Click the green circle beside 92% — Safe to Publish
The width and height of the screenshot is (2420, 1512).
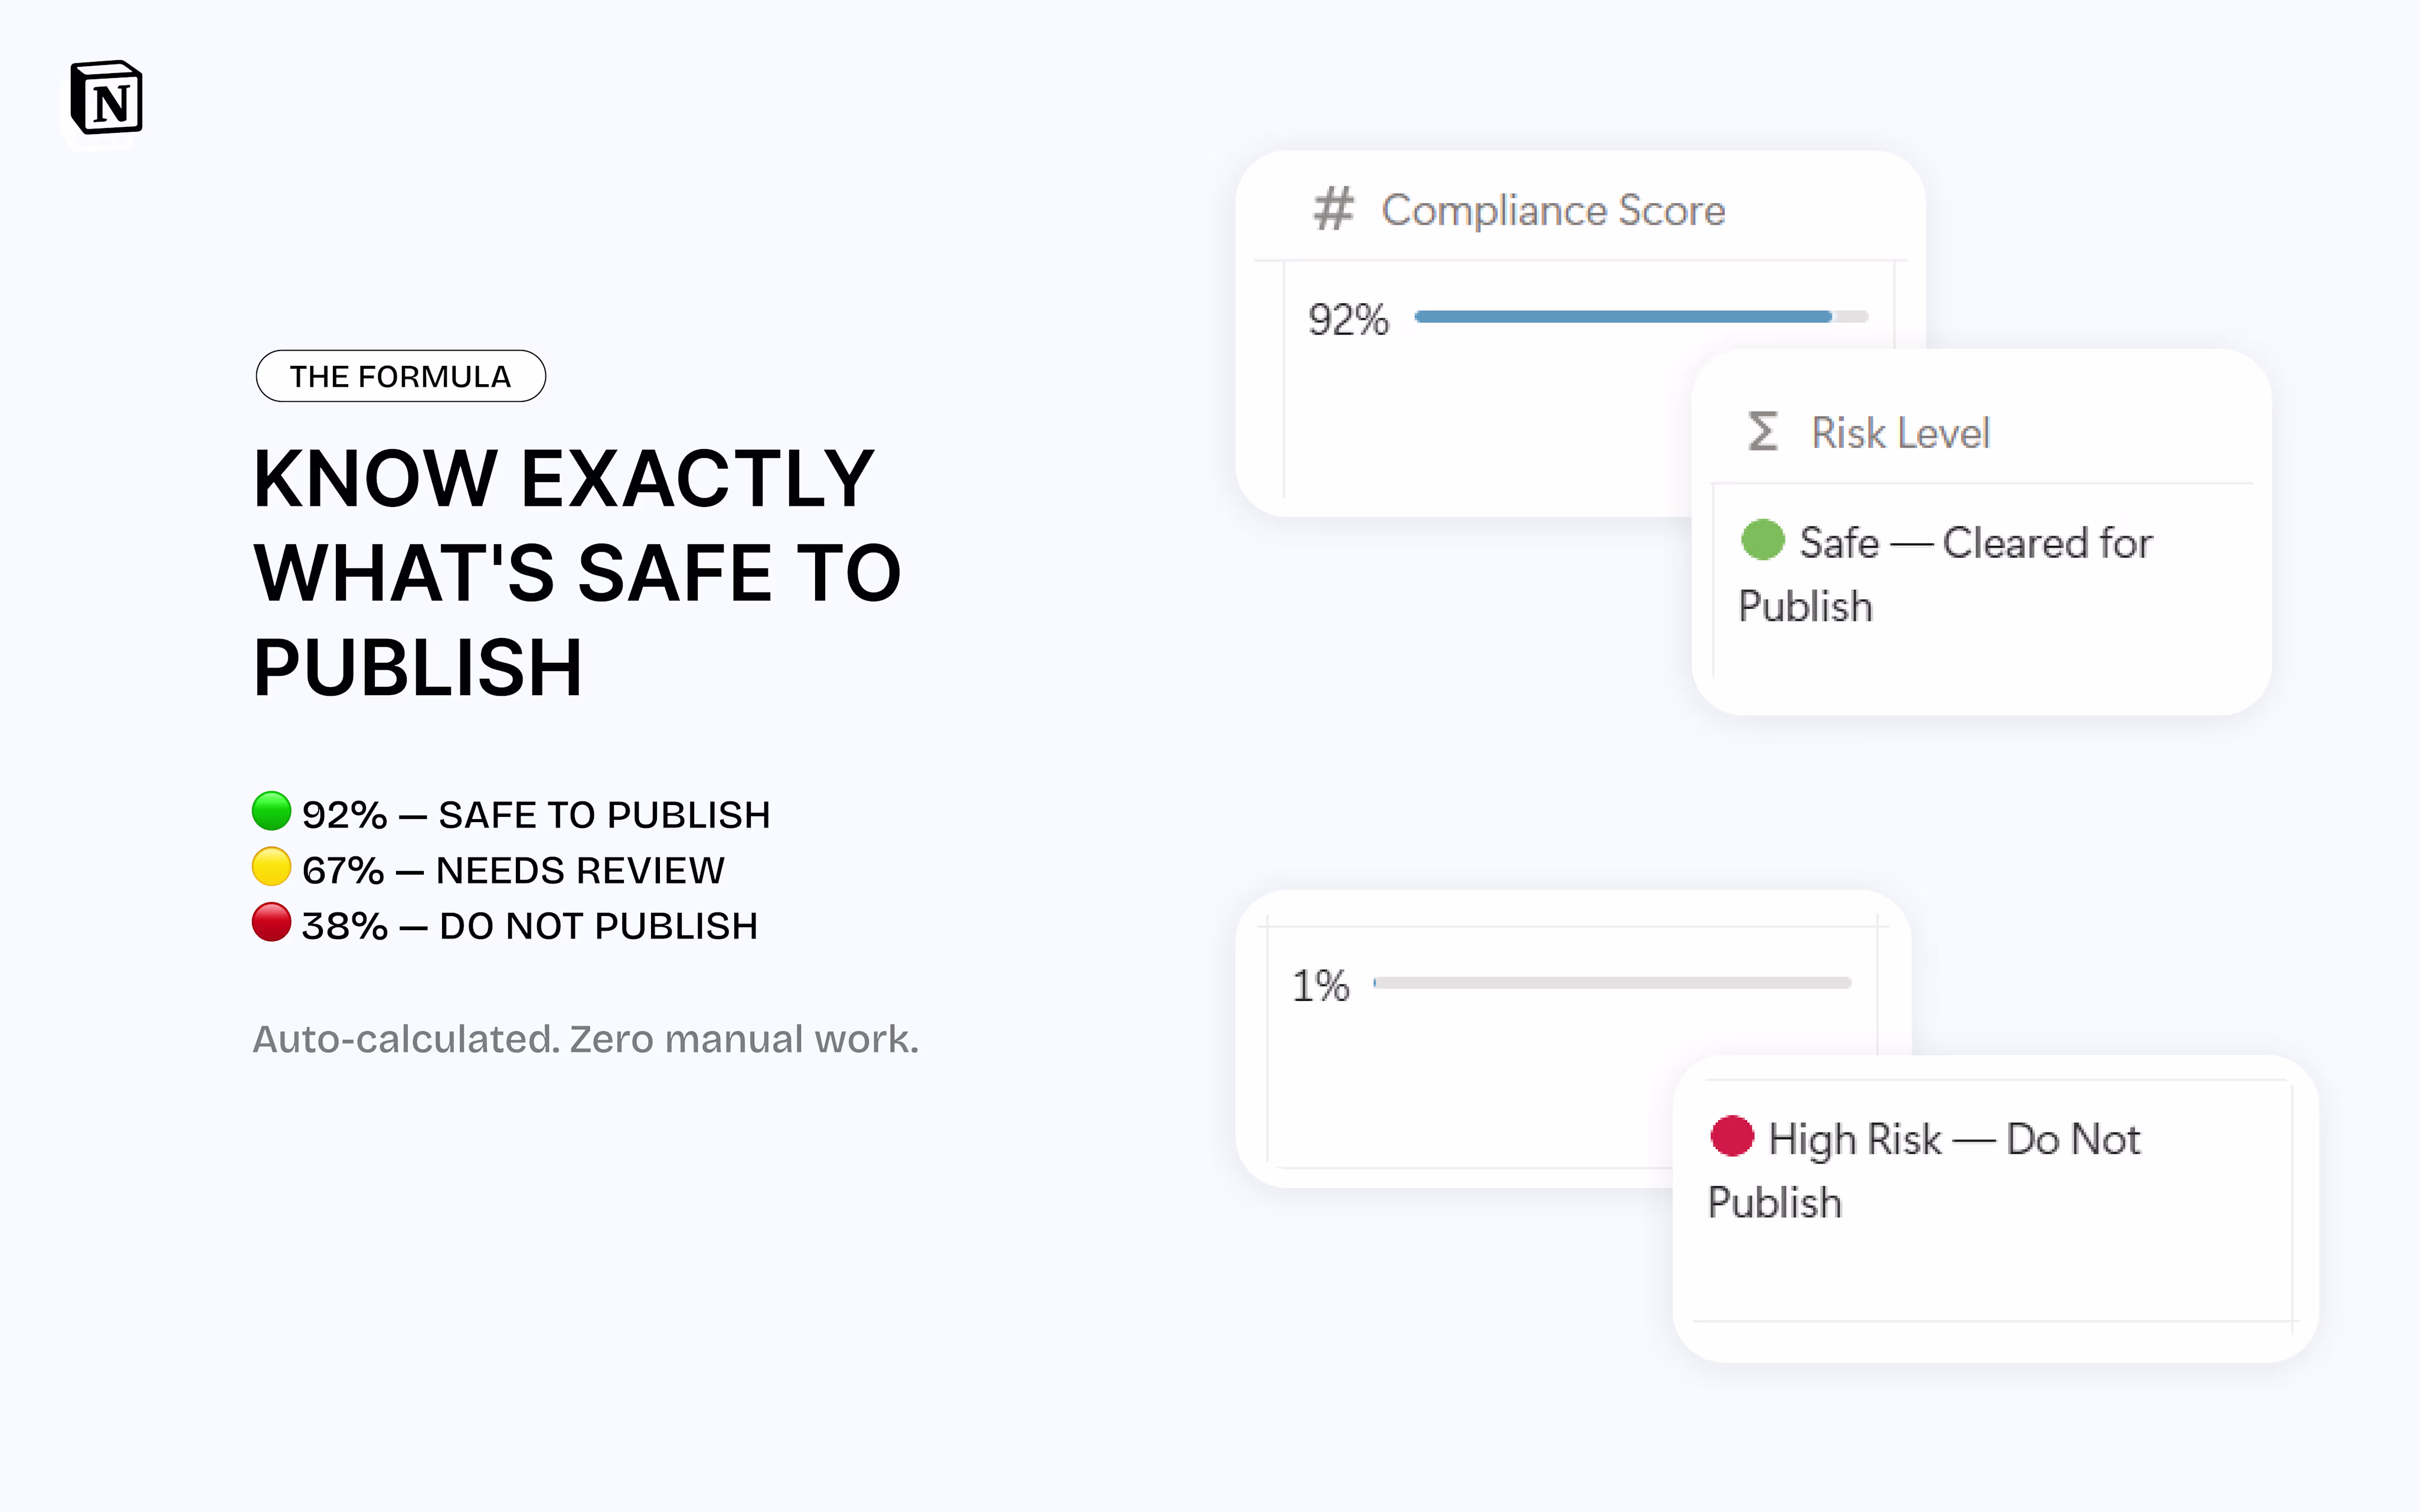[271, 811]
